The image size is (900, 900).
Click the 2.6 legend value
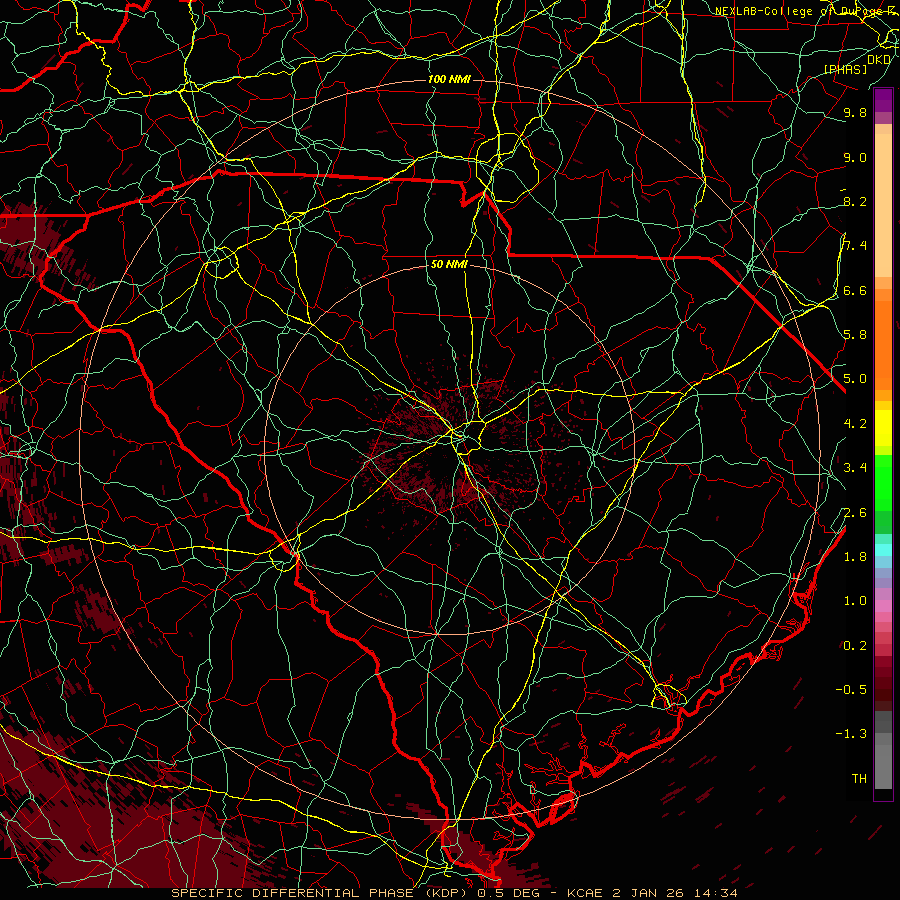point(855,512)
